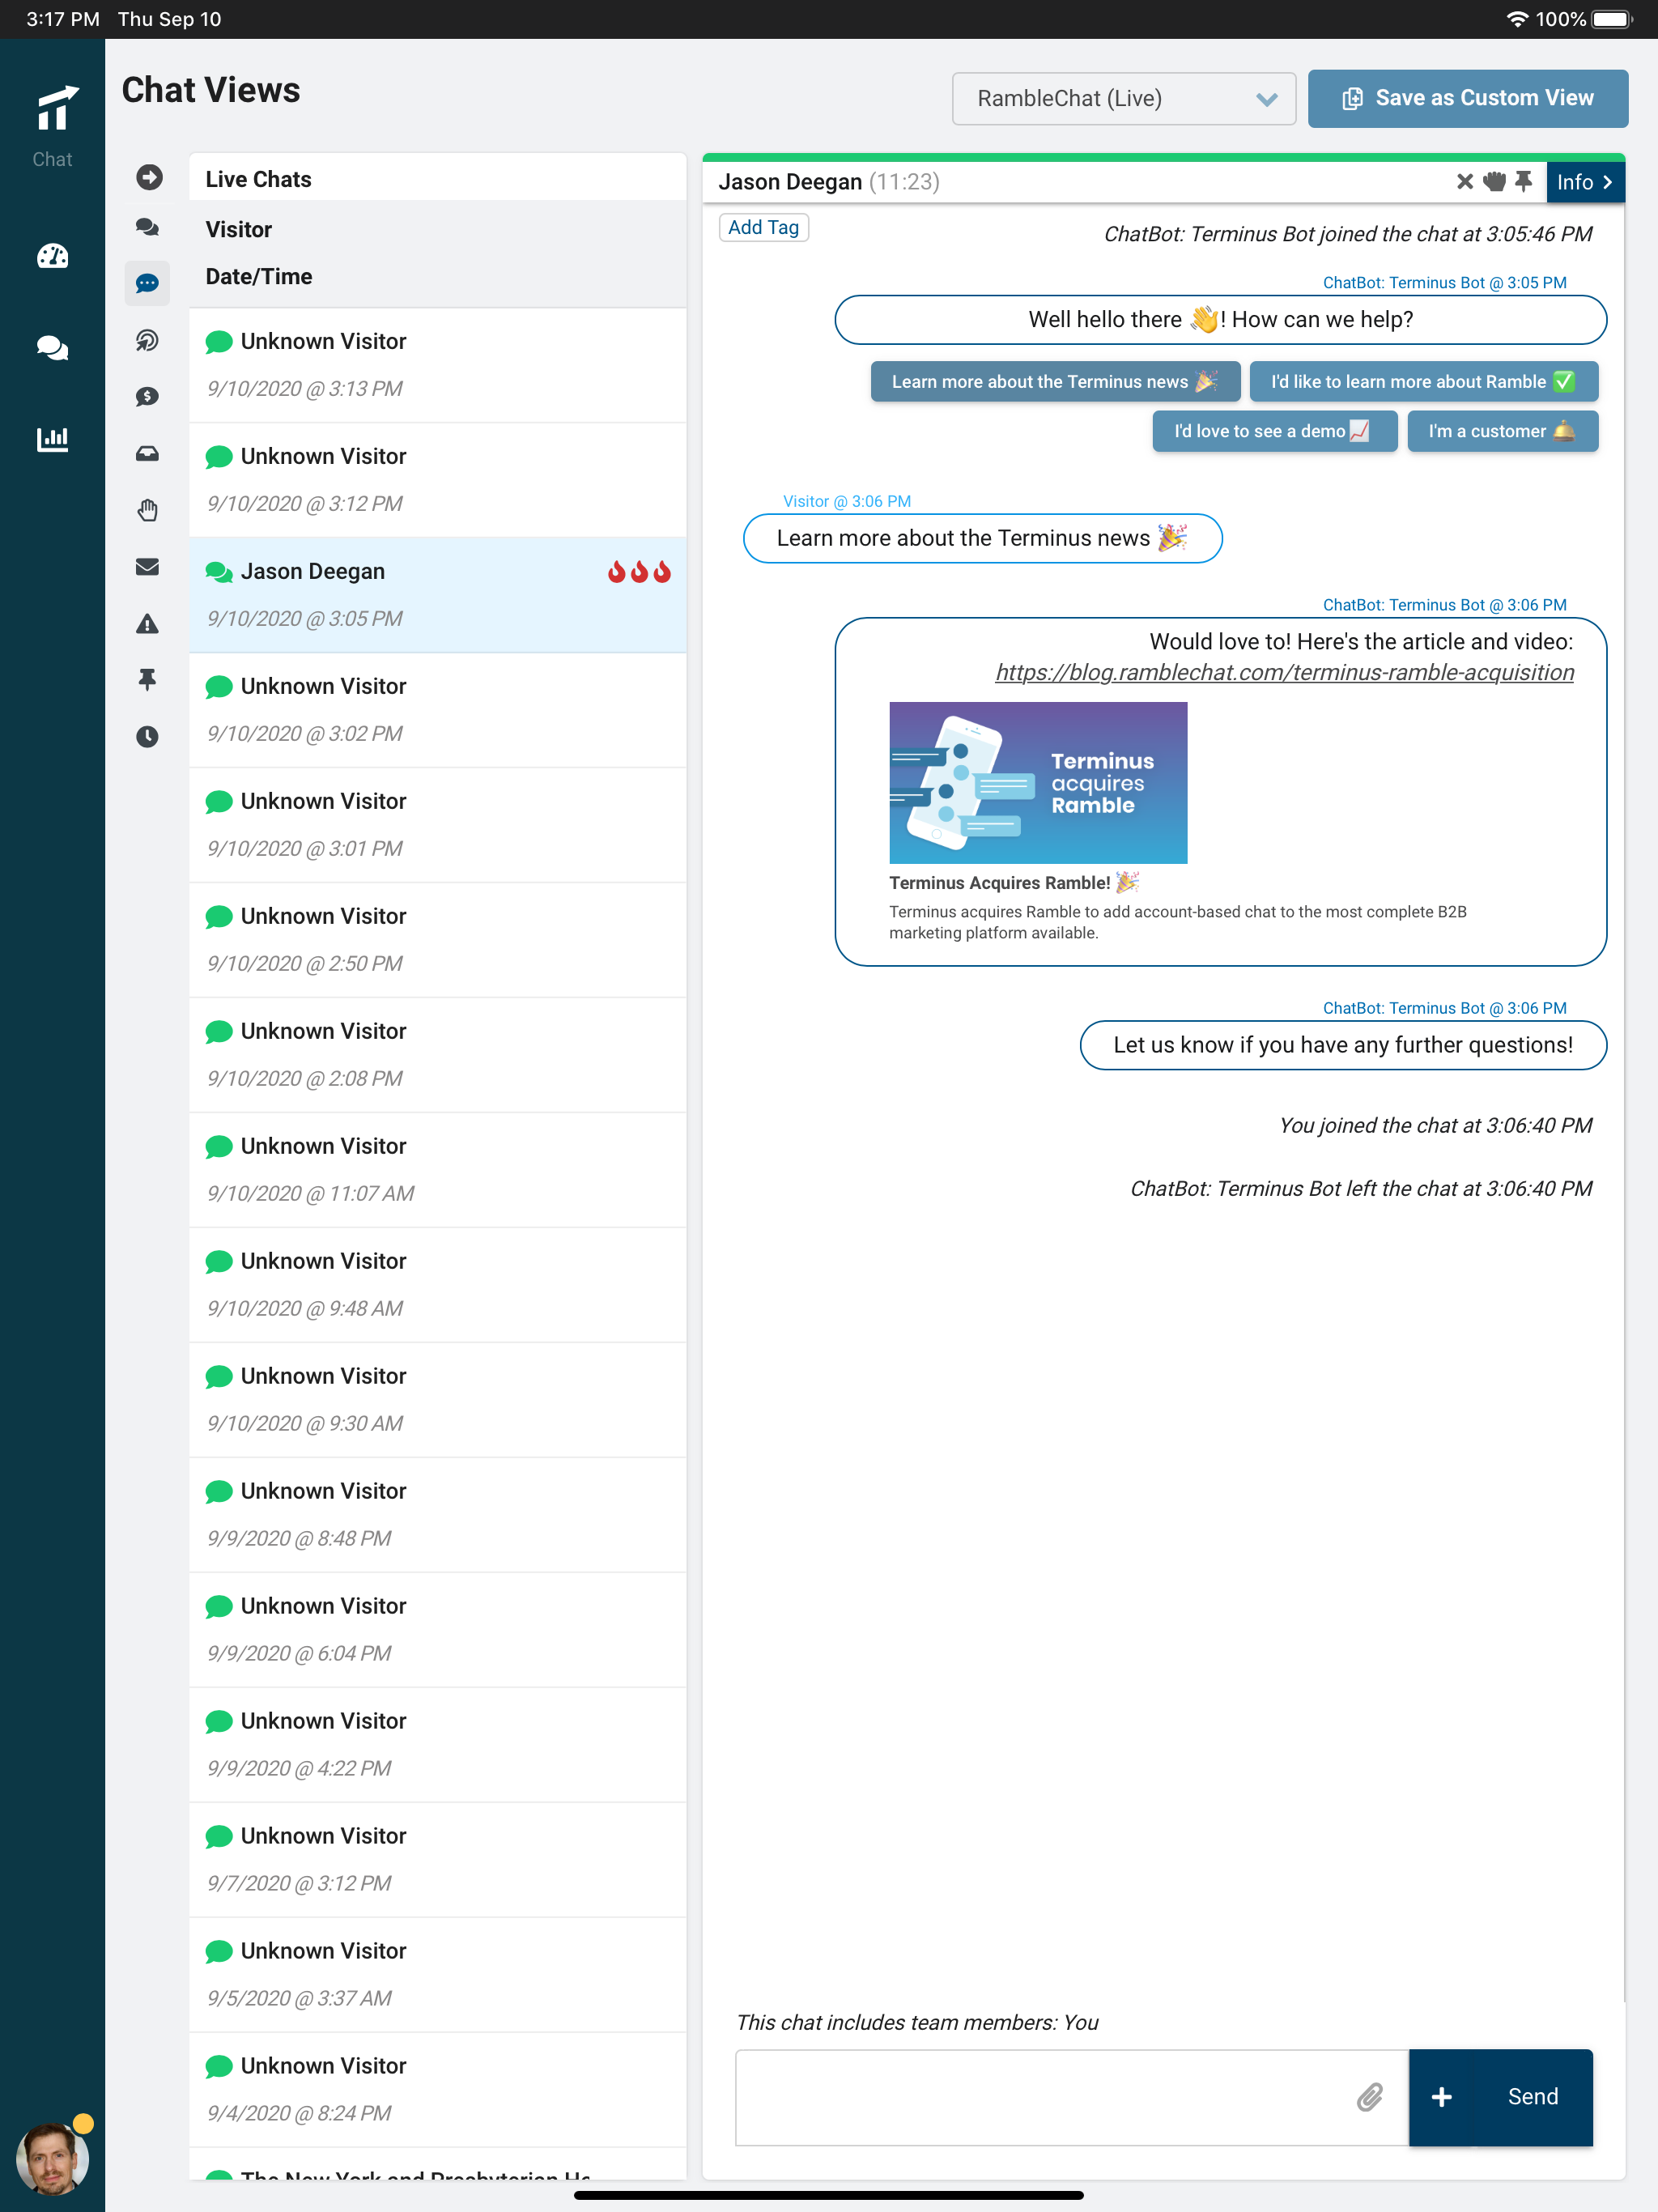Open the bar chart reports icon
The image size is (1658, 2212).
[52, 439]
